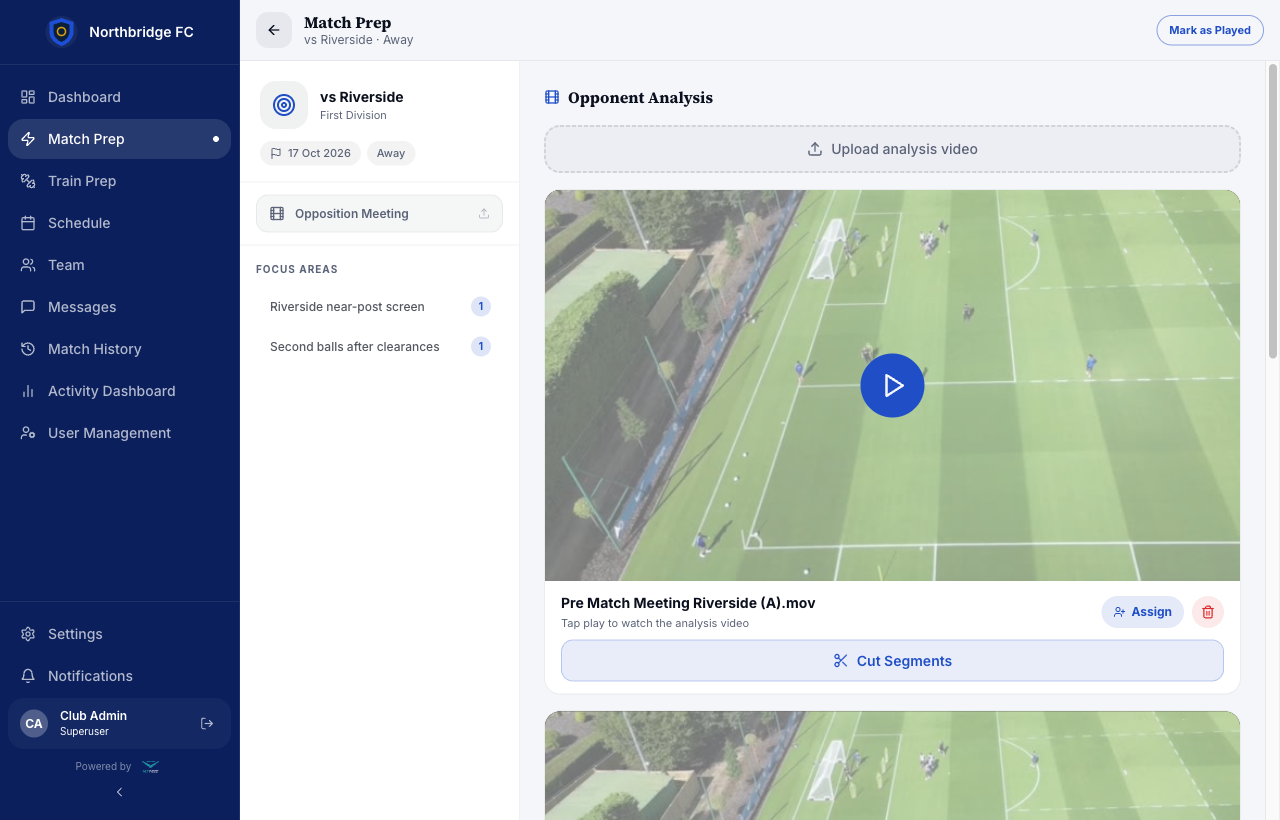The width and height of the screenshot is (1280, 820).
Task: Open User Management
Action: (x=119, y=433)
